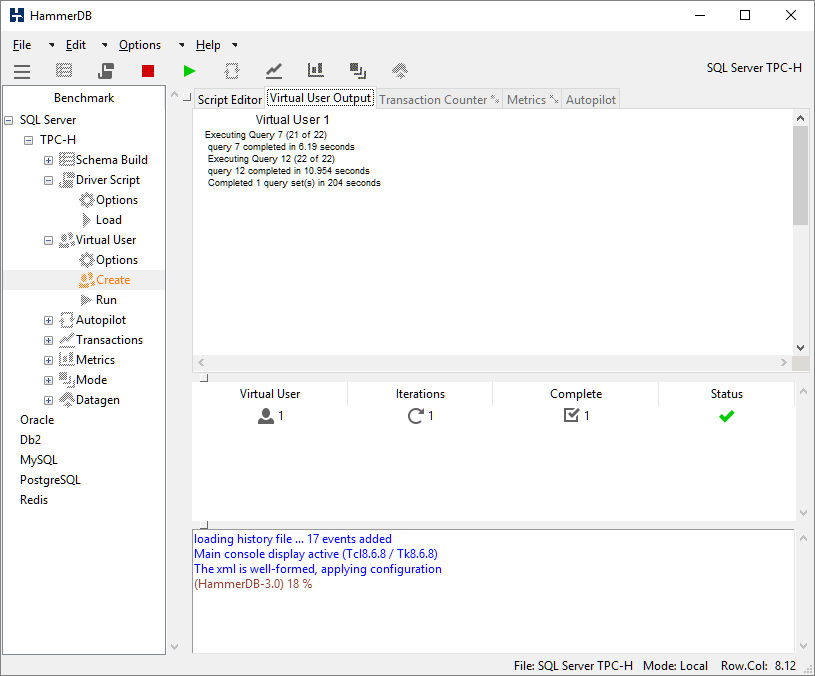Viewport: 815px width, 676px height.
Task: Expand the Schema Build node
Action: pyautogui.click(x=48, y=161)
